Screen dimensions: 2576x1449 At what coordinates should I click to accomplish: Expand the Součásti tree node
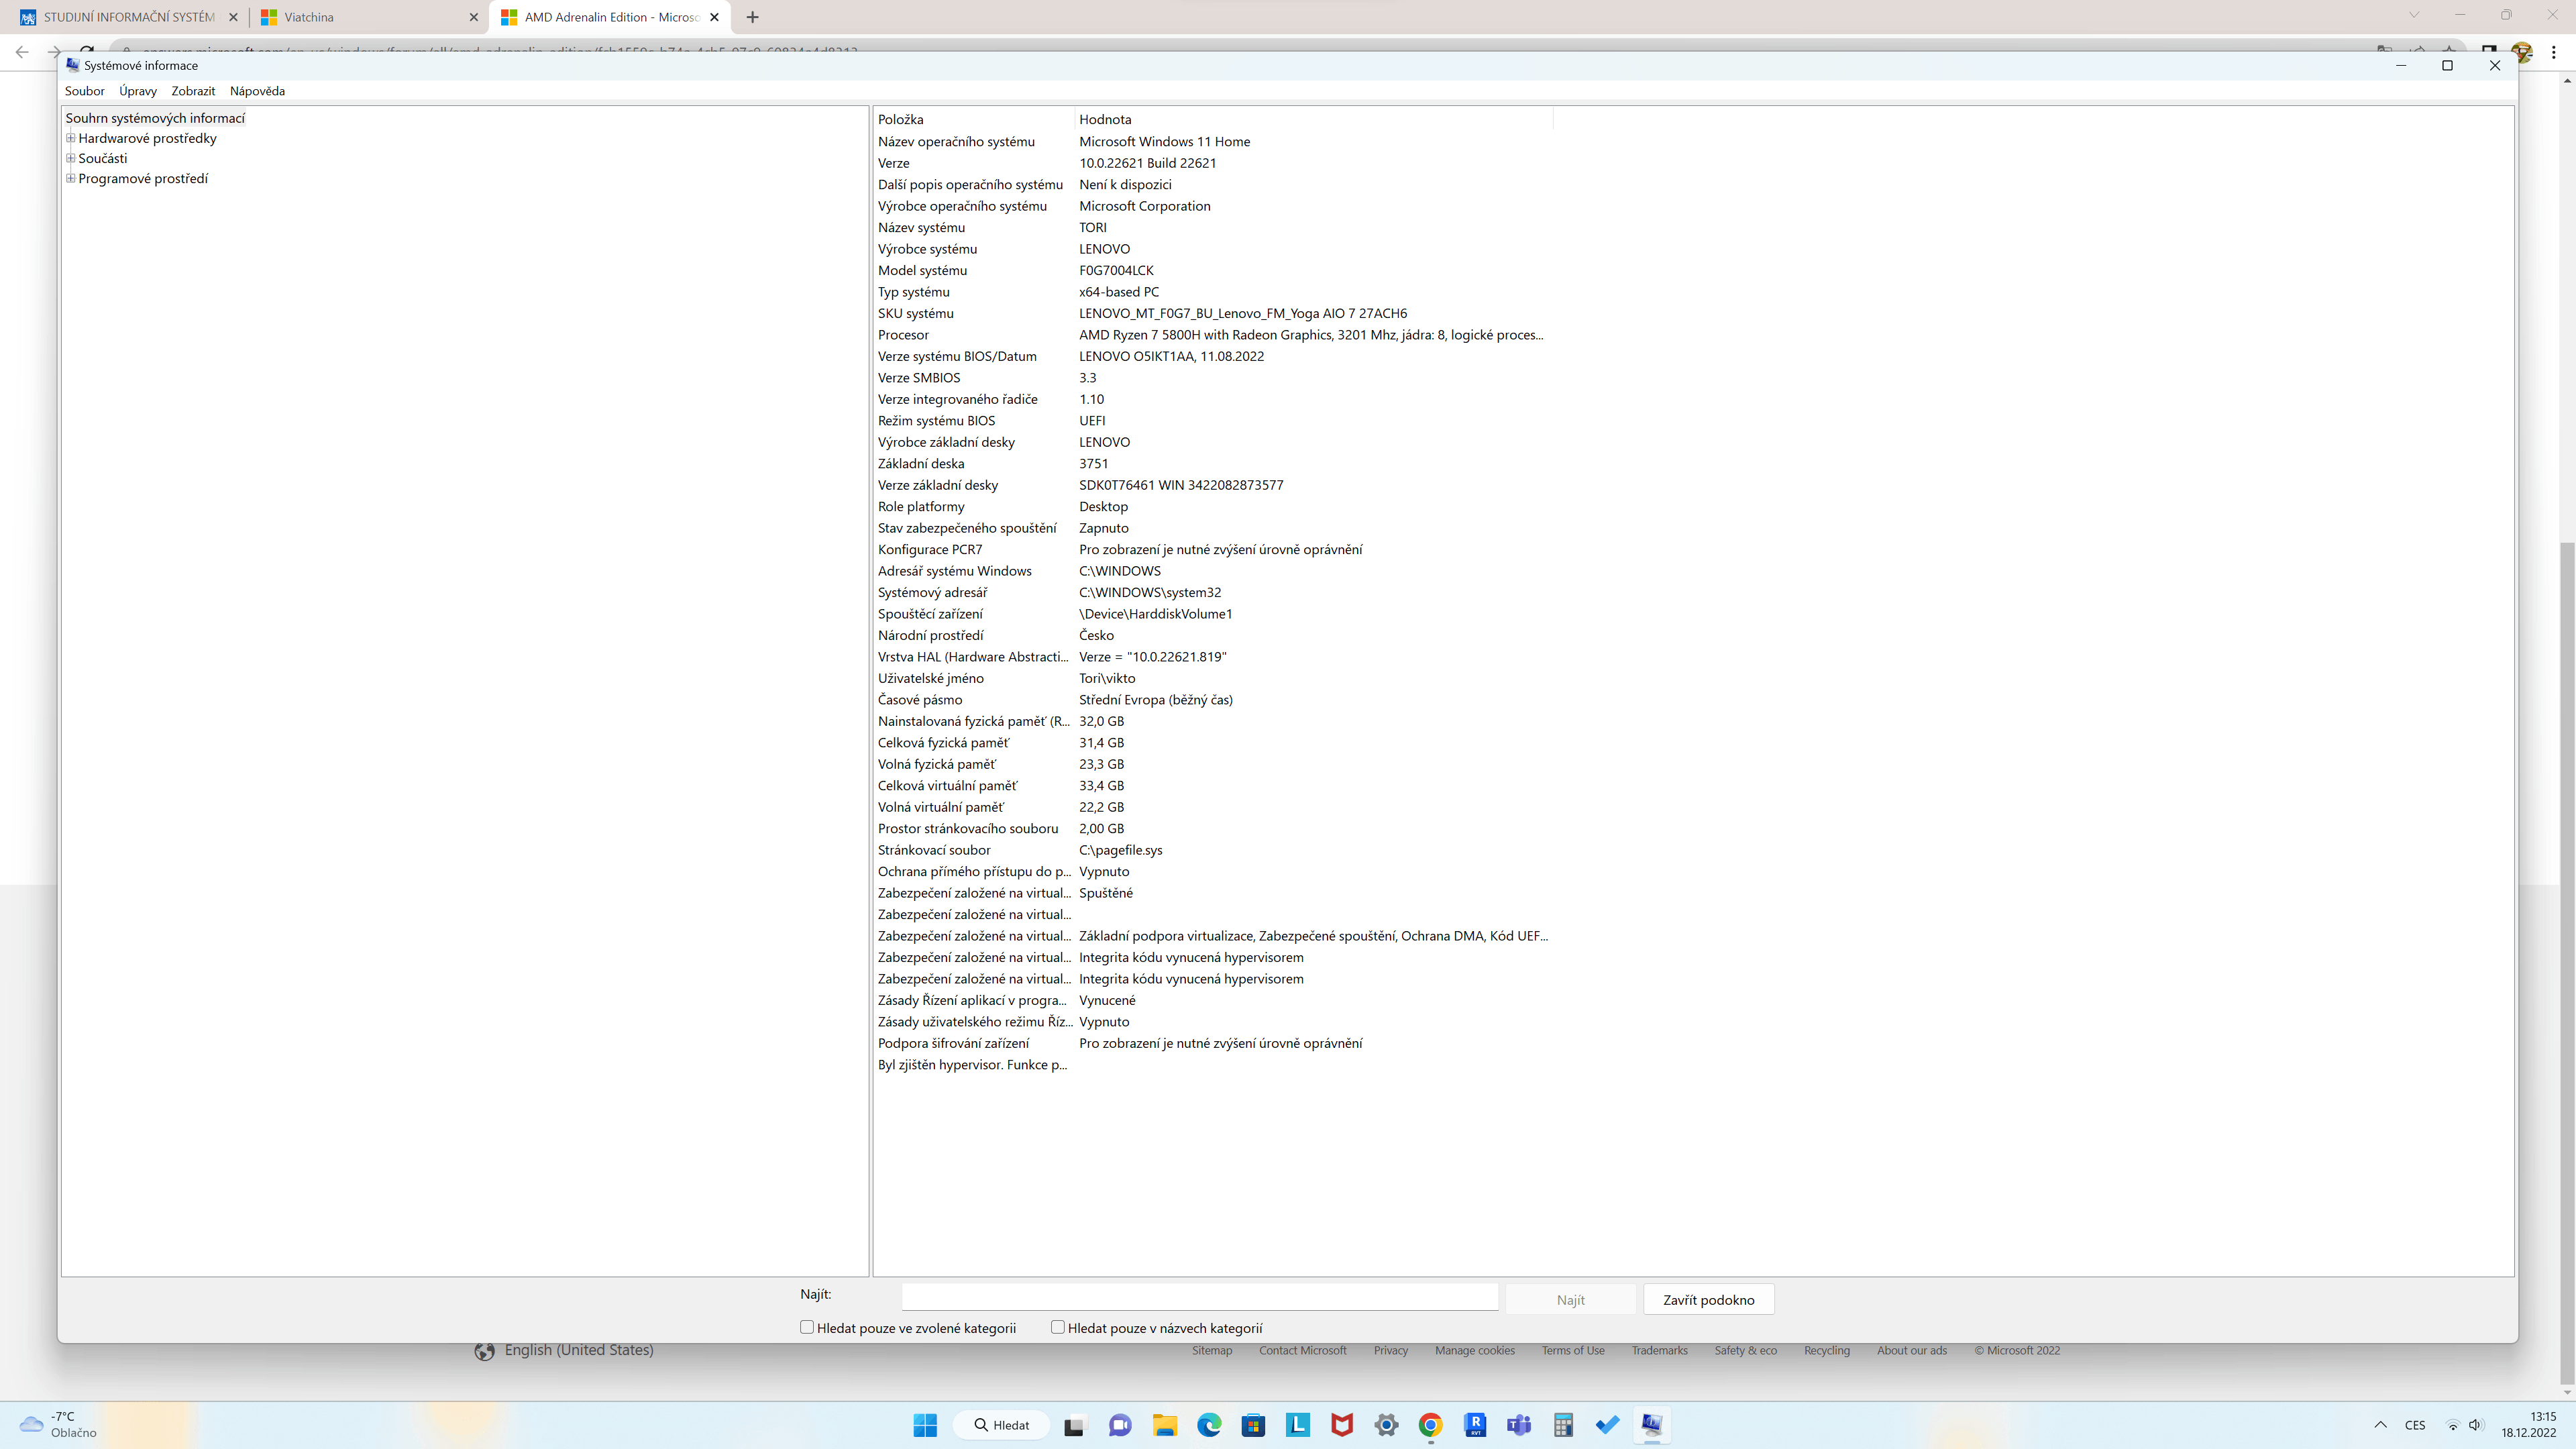click(71, 158)
